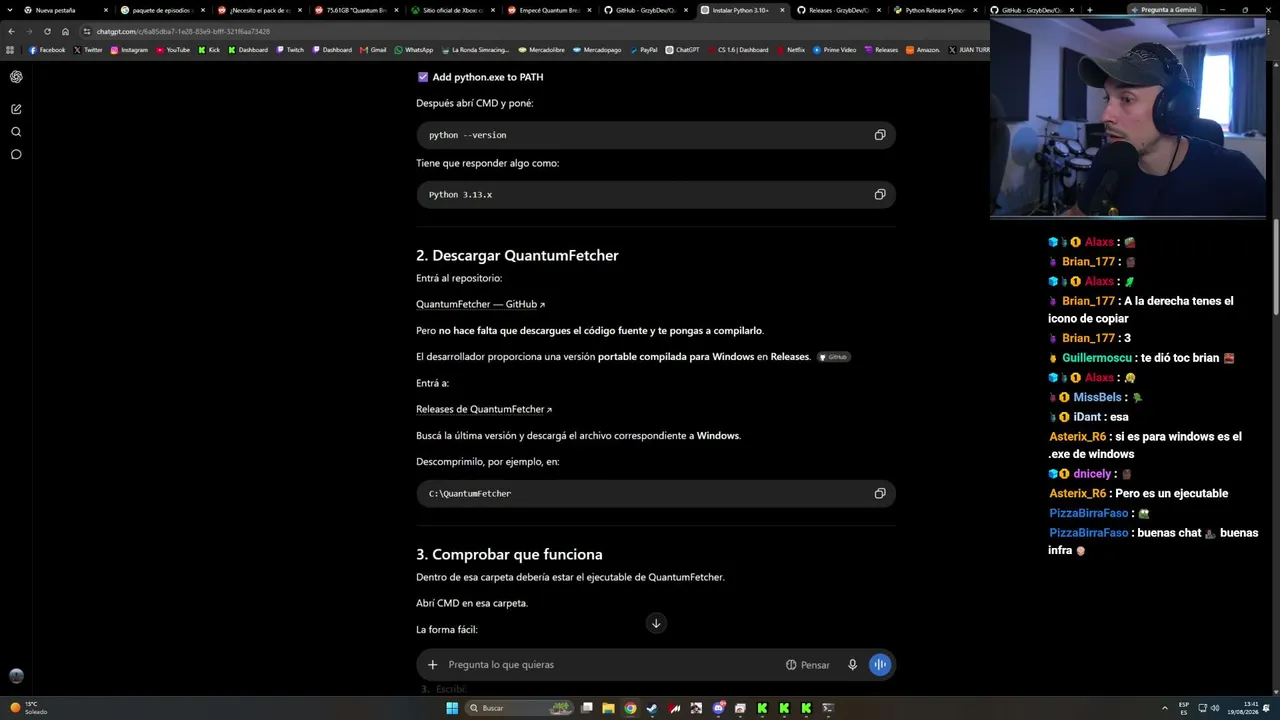Screen dimensions: 1280x720
Task: Open the terminal from the taskbar
Action: pos(828,708)
